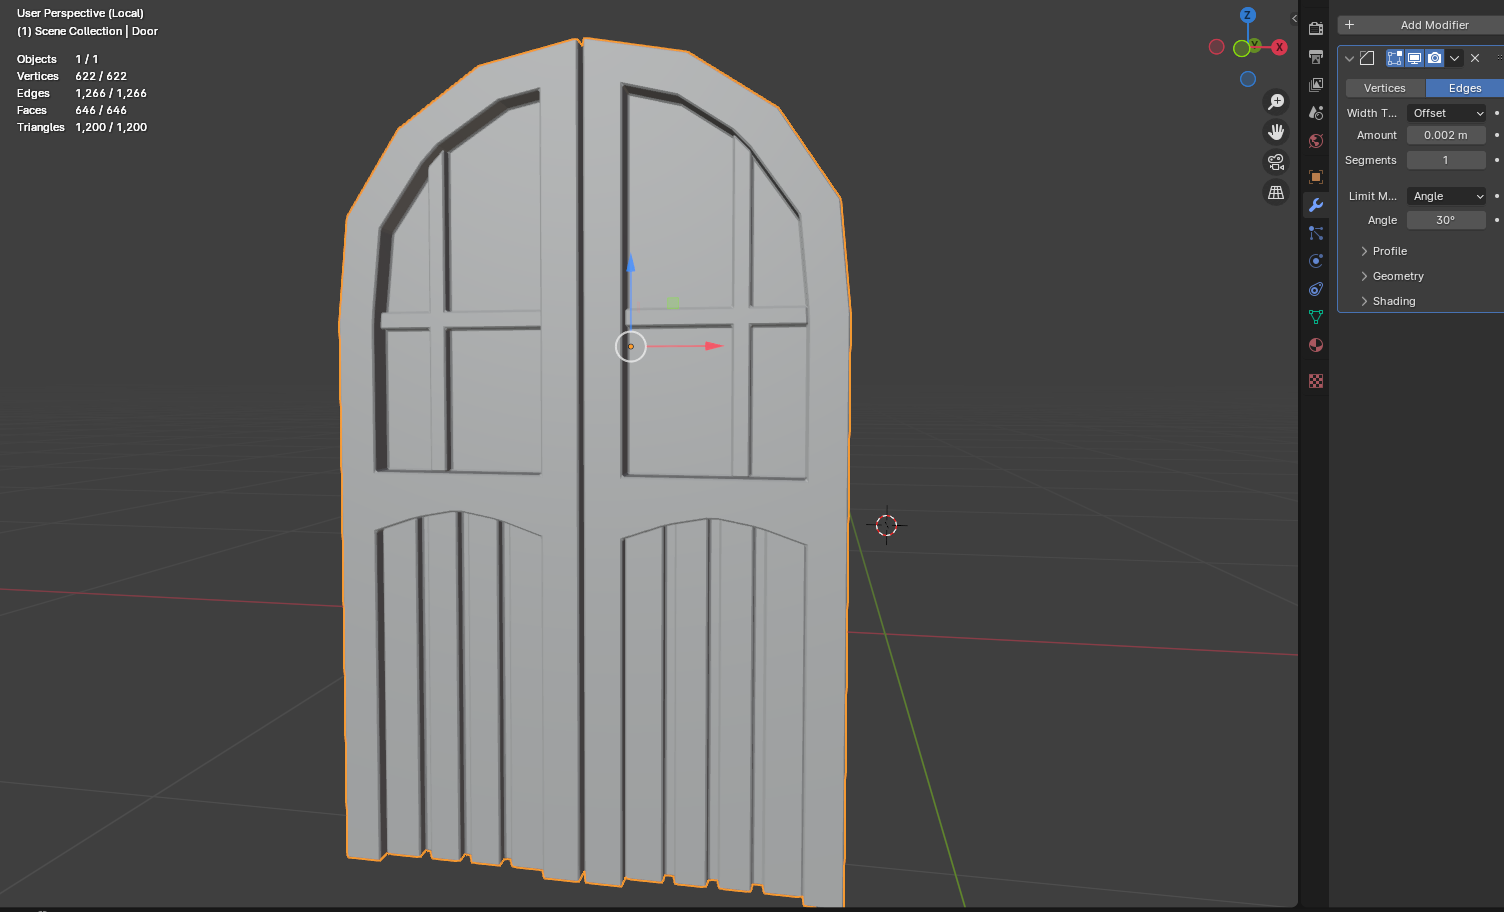Click the object origin gizmo circle
The image size is (1504, 912).
(630, 347)
